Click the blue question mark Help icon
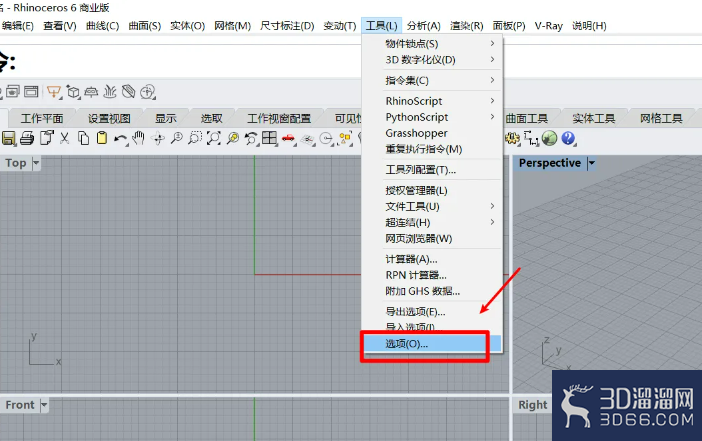Image resolution: width=702 pixels, height=441 pixels. pos(568,138)
